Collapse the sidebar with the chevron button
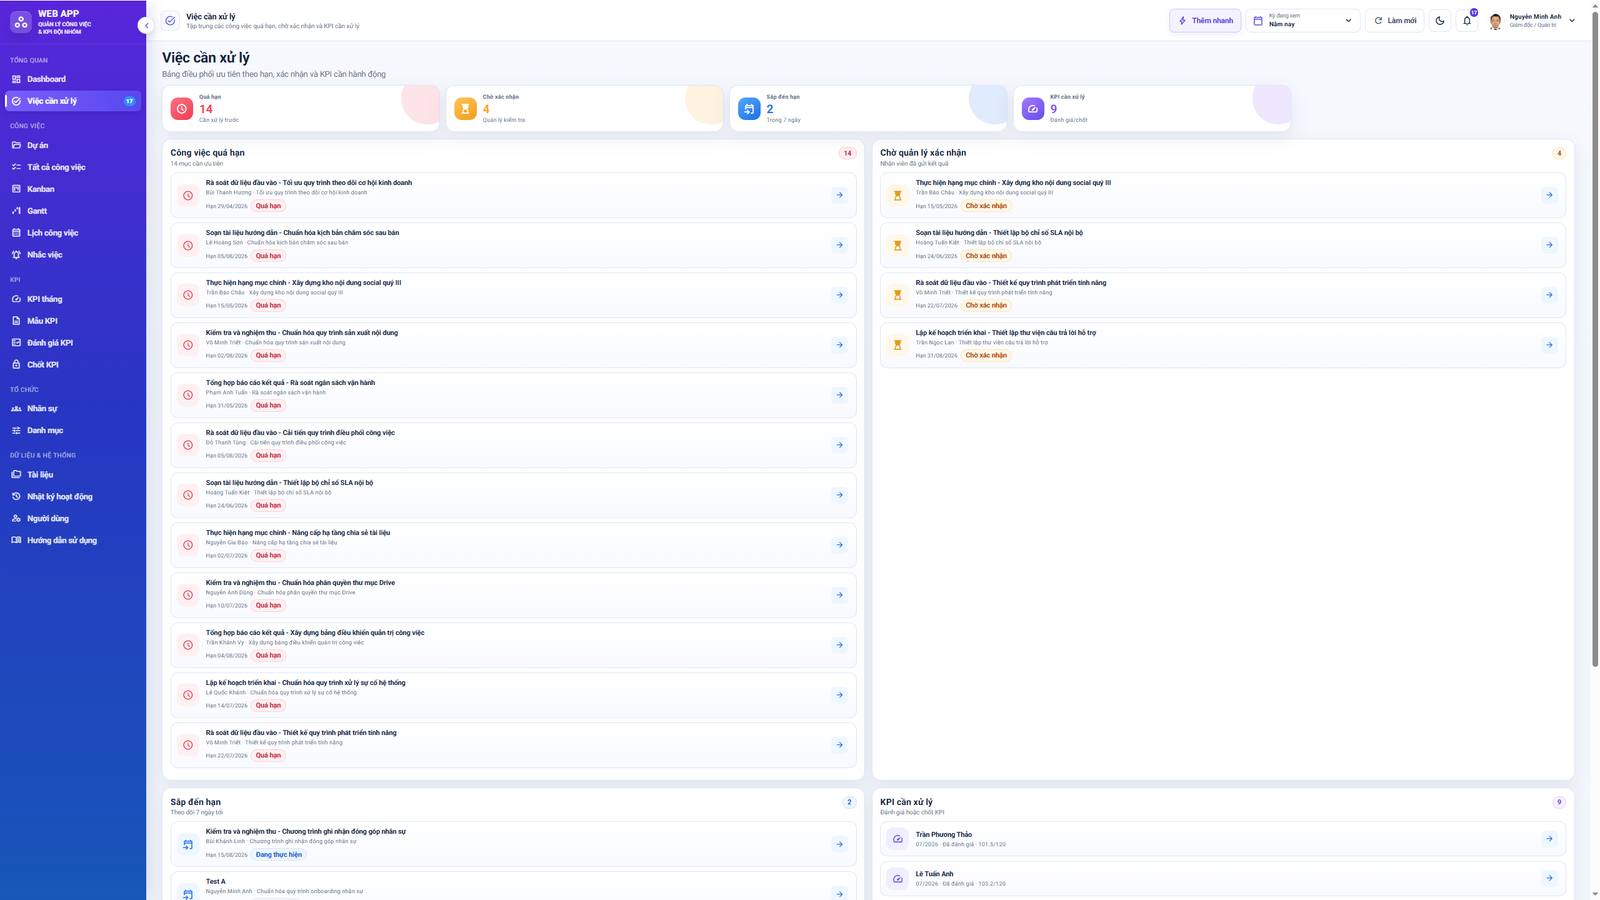1600x900 pixels. [146, 25]
